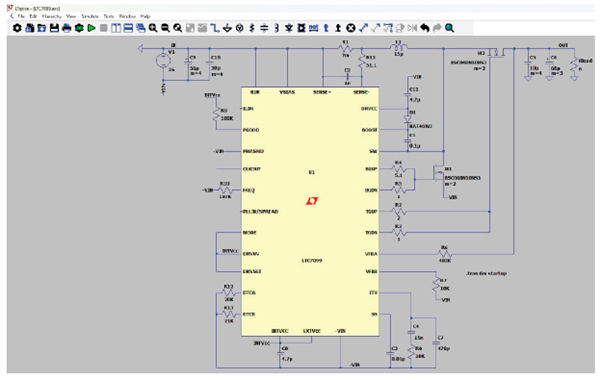Click the PGOOD pin label
602x380 pixels.
pyautogui.click(x=251, y=130)
